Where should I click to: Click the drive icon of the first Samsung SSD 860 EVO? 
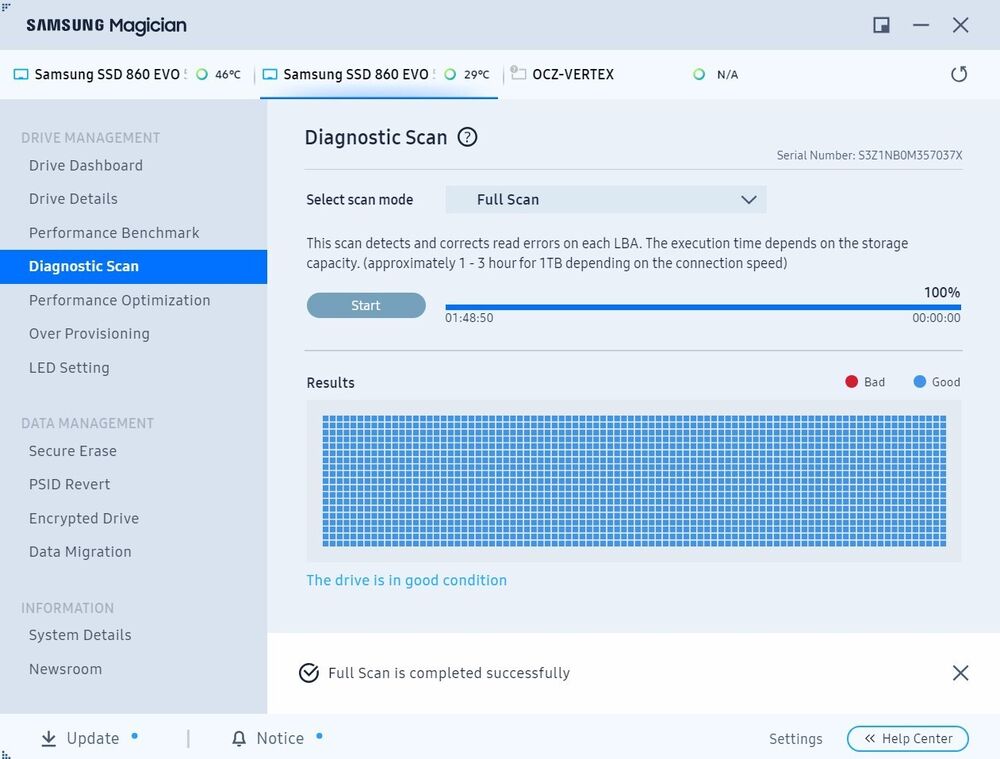(21, 74)
